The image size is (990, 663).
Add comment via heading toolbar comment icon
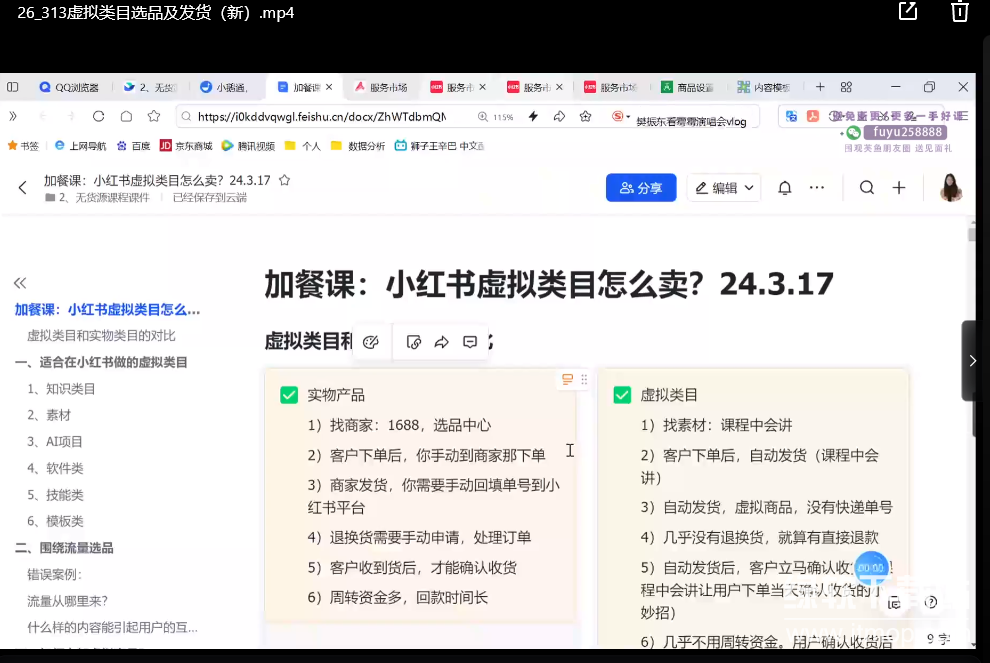(470, 342)
